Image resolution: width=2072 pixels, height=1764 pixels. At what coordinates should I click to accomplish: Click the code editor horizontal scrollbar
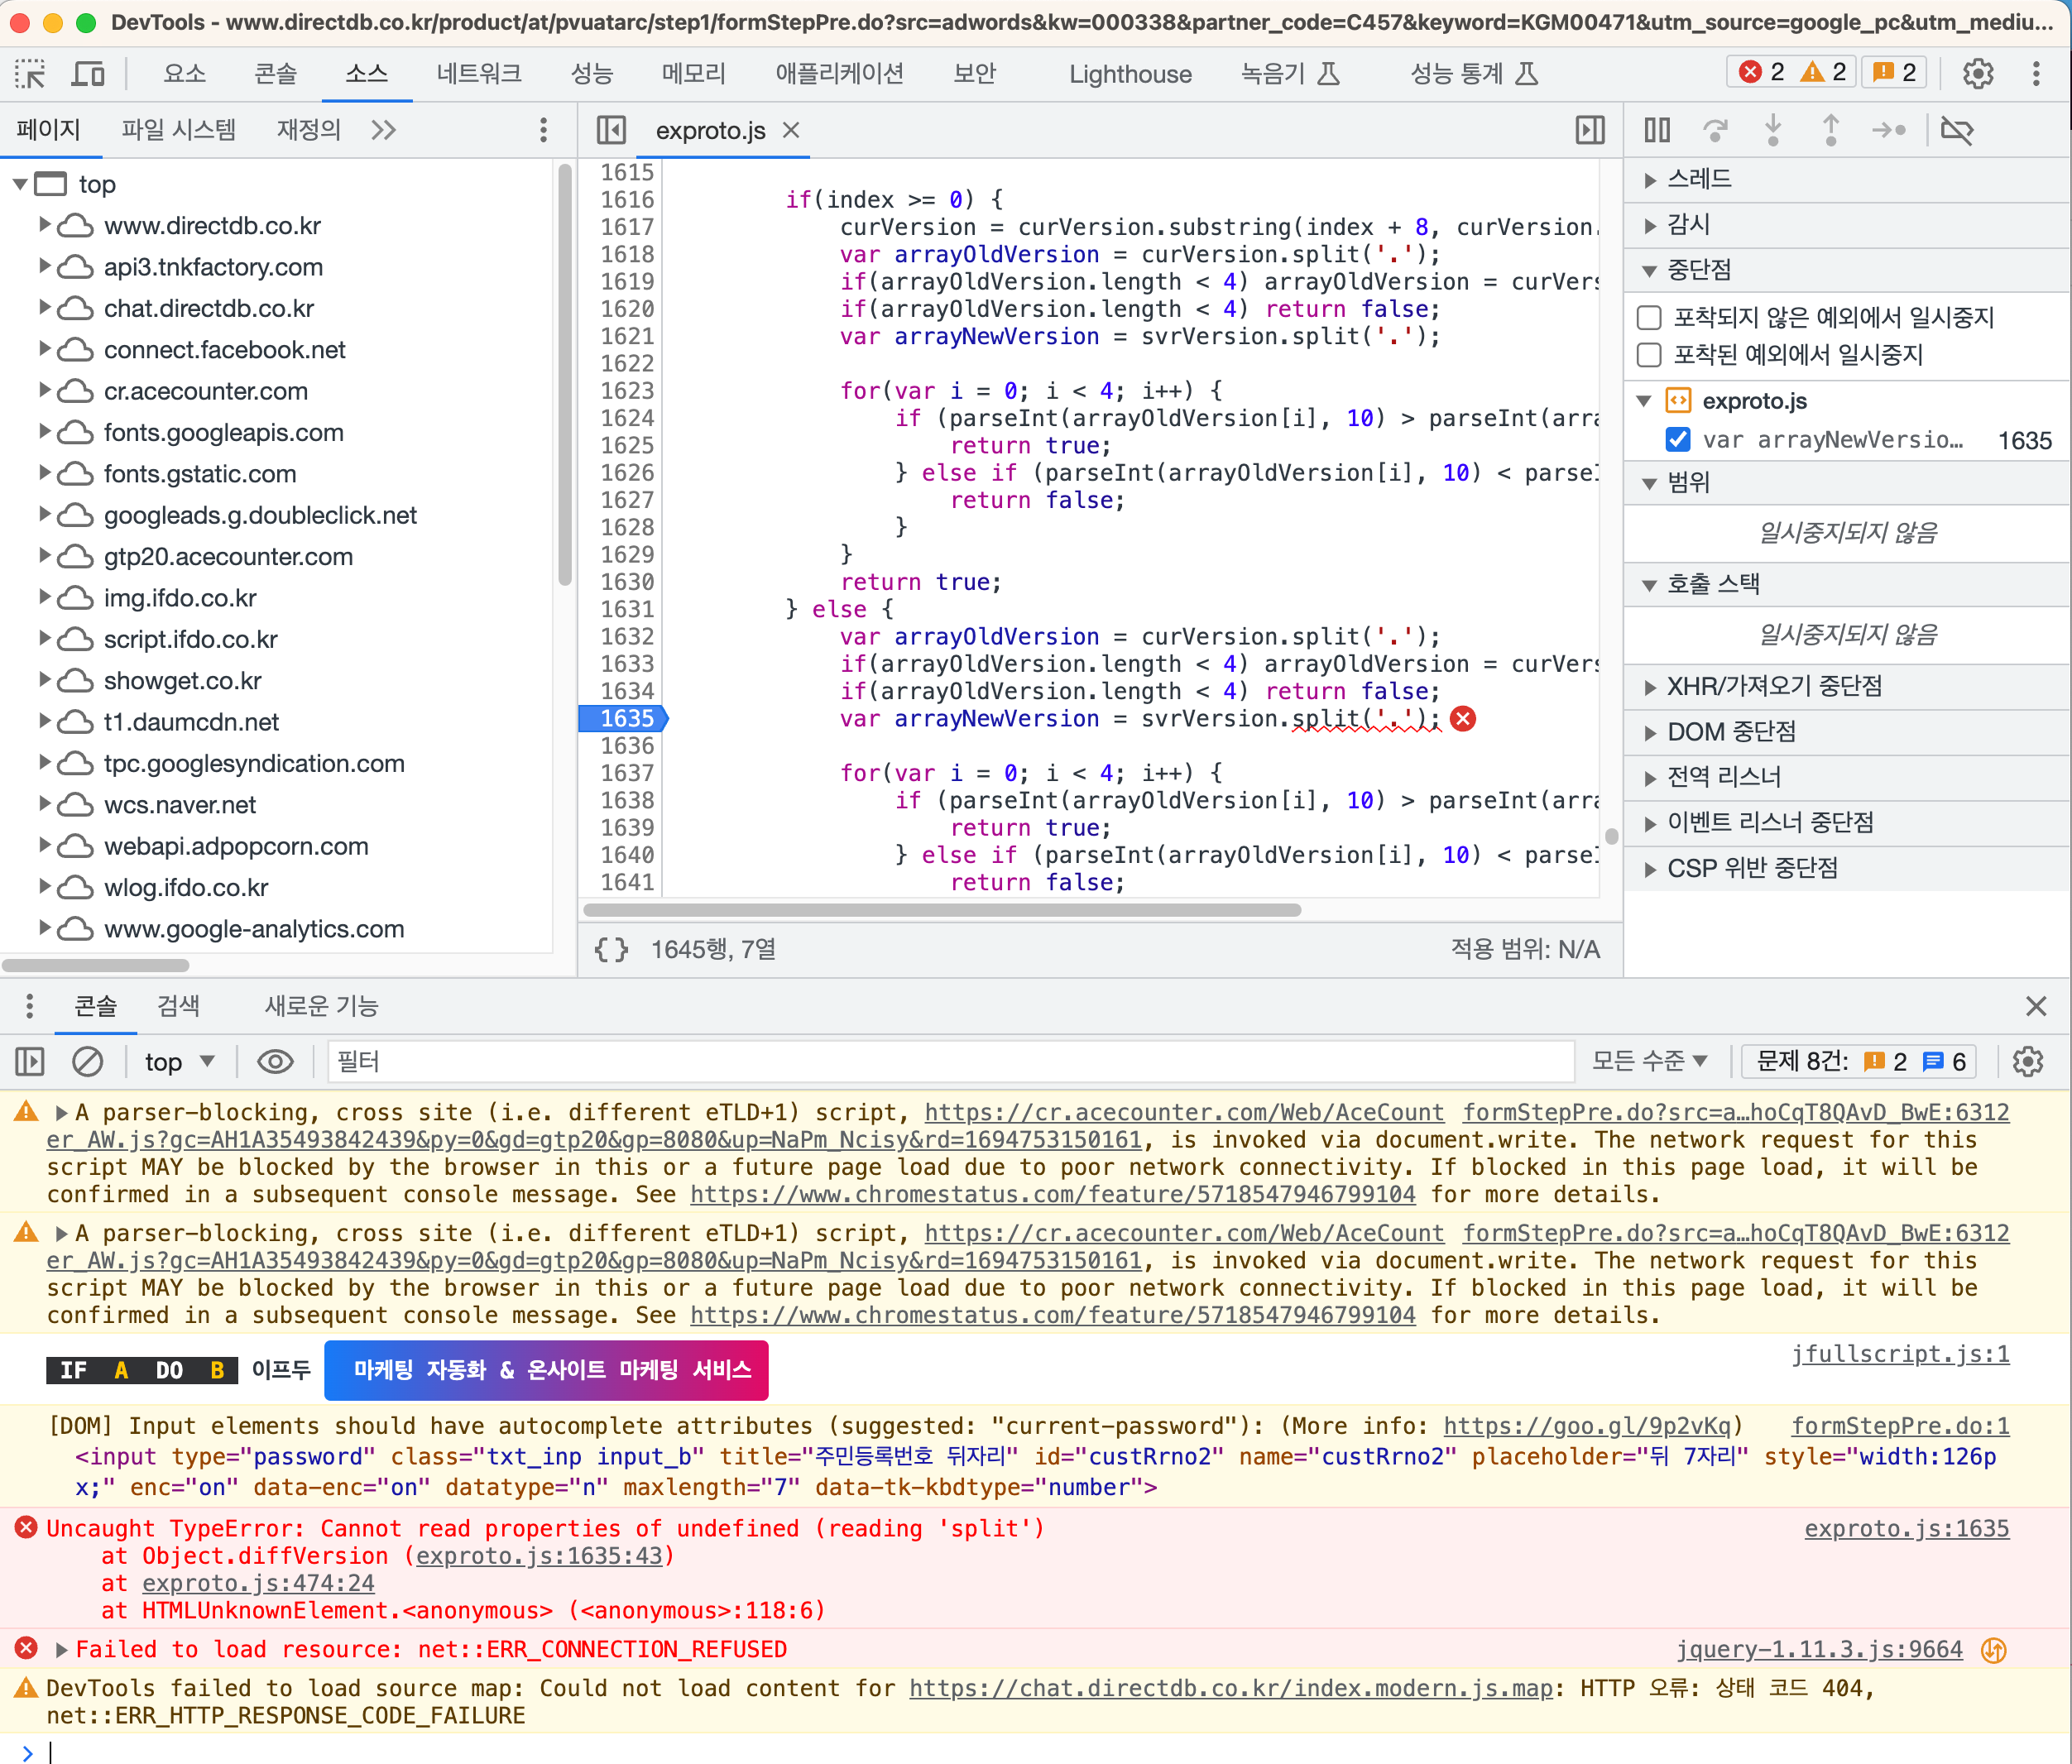click(x=941, y=910)
